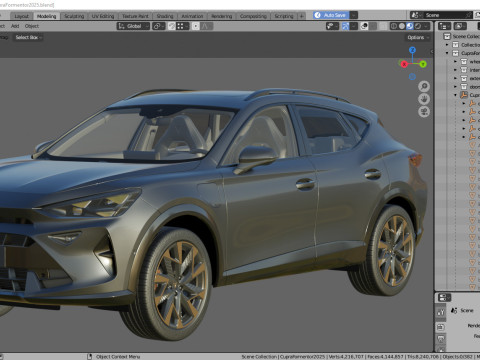
Task: Toggle viewport overlays
Action: [x=364, y=26]
